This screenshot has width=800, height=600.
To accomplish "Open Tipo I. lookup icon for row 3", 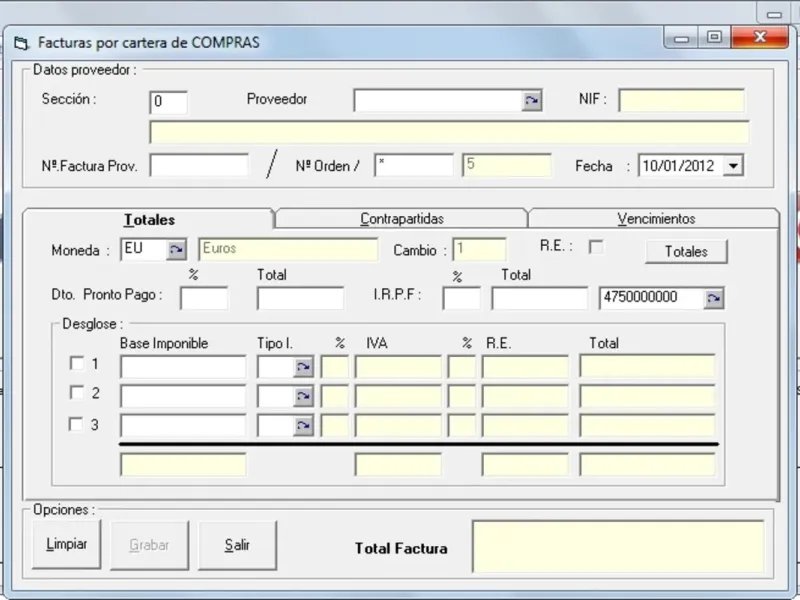I will click(303, 426).
